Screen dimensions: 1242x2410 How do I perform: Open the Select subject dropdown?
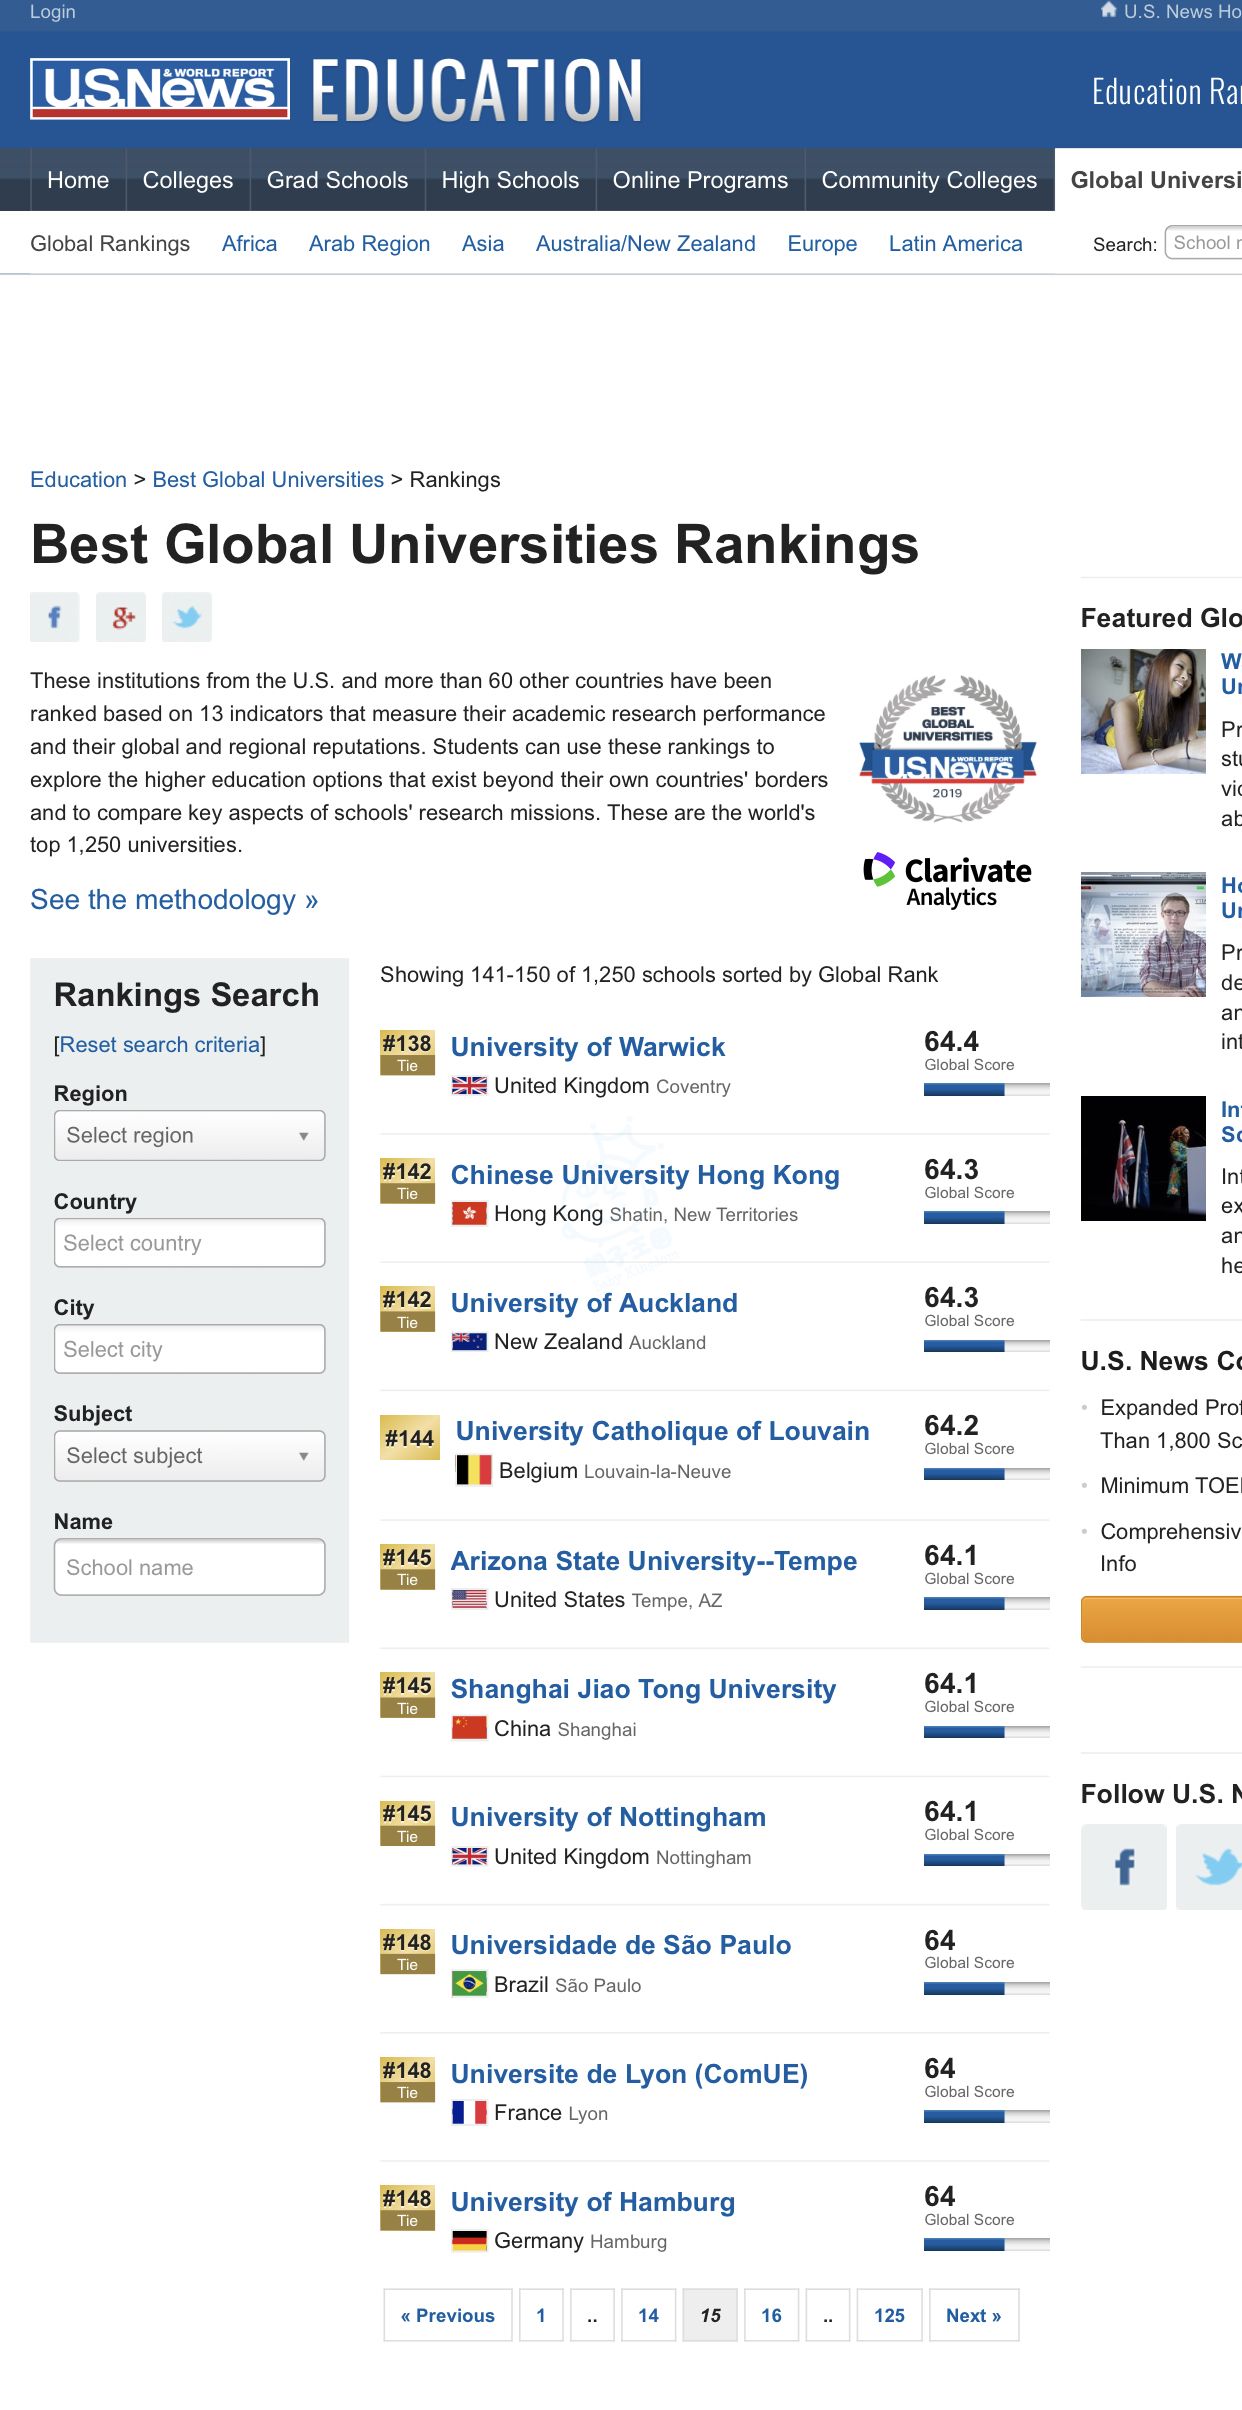[189, 1456]
